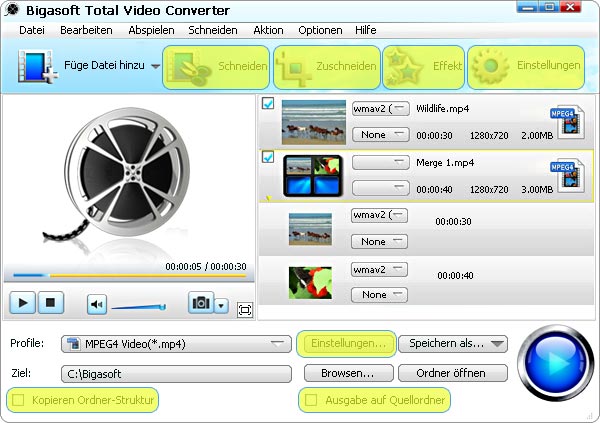Click the playback progress bar

point(129,275)
